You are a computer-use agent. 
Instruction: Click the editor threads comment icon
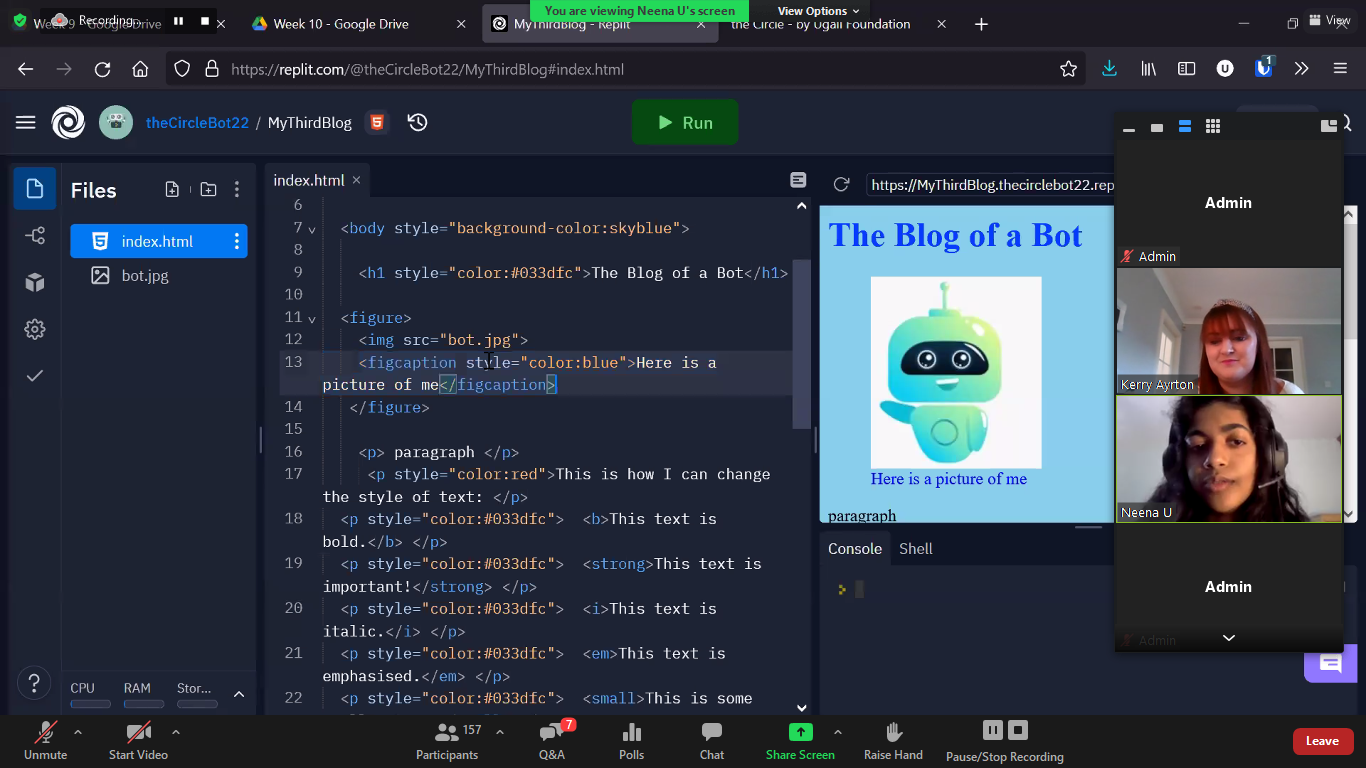point(798,180)
